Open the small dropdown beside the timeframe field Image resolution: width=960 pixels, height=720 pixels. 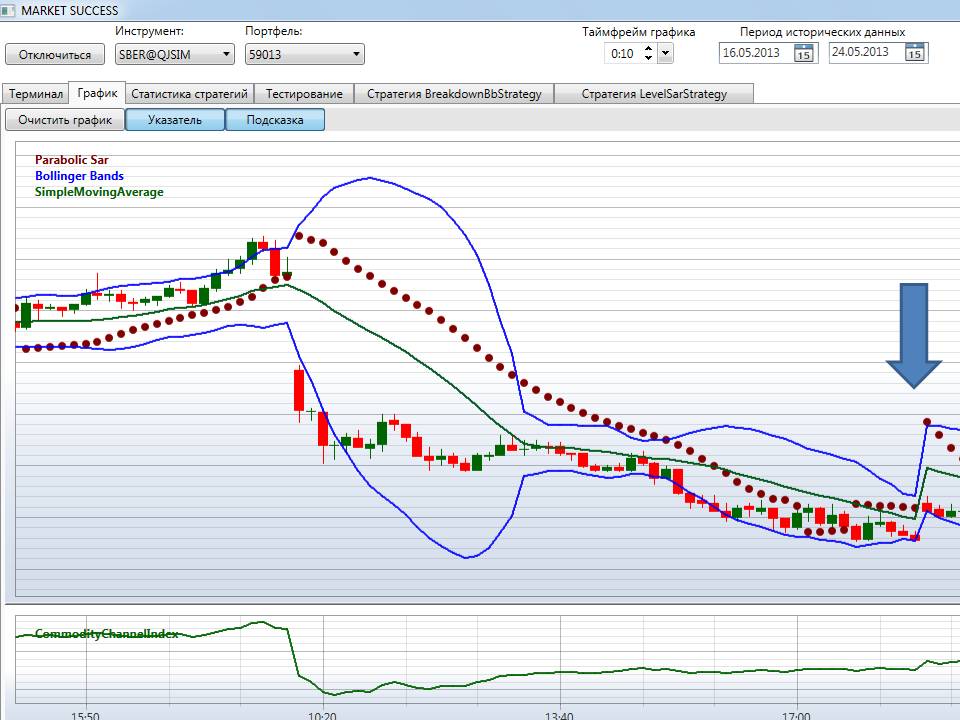666,54
